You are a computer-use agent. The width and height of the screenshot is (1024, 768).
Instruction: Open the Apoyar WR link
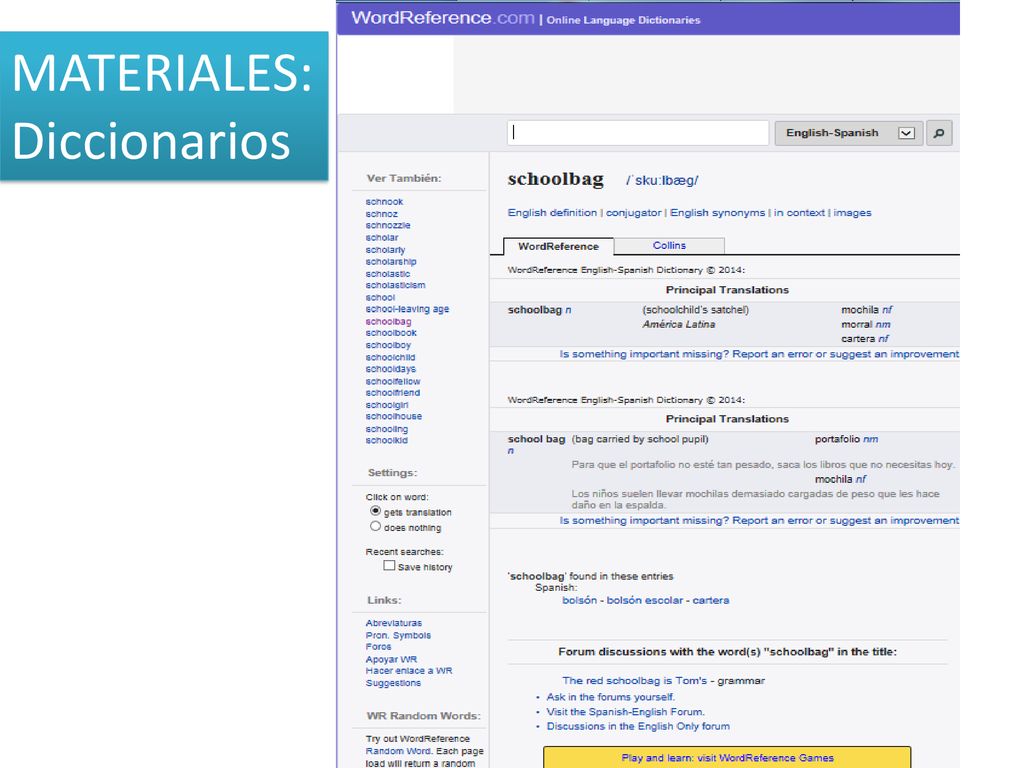[391, 660]
